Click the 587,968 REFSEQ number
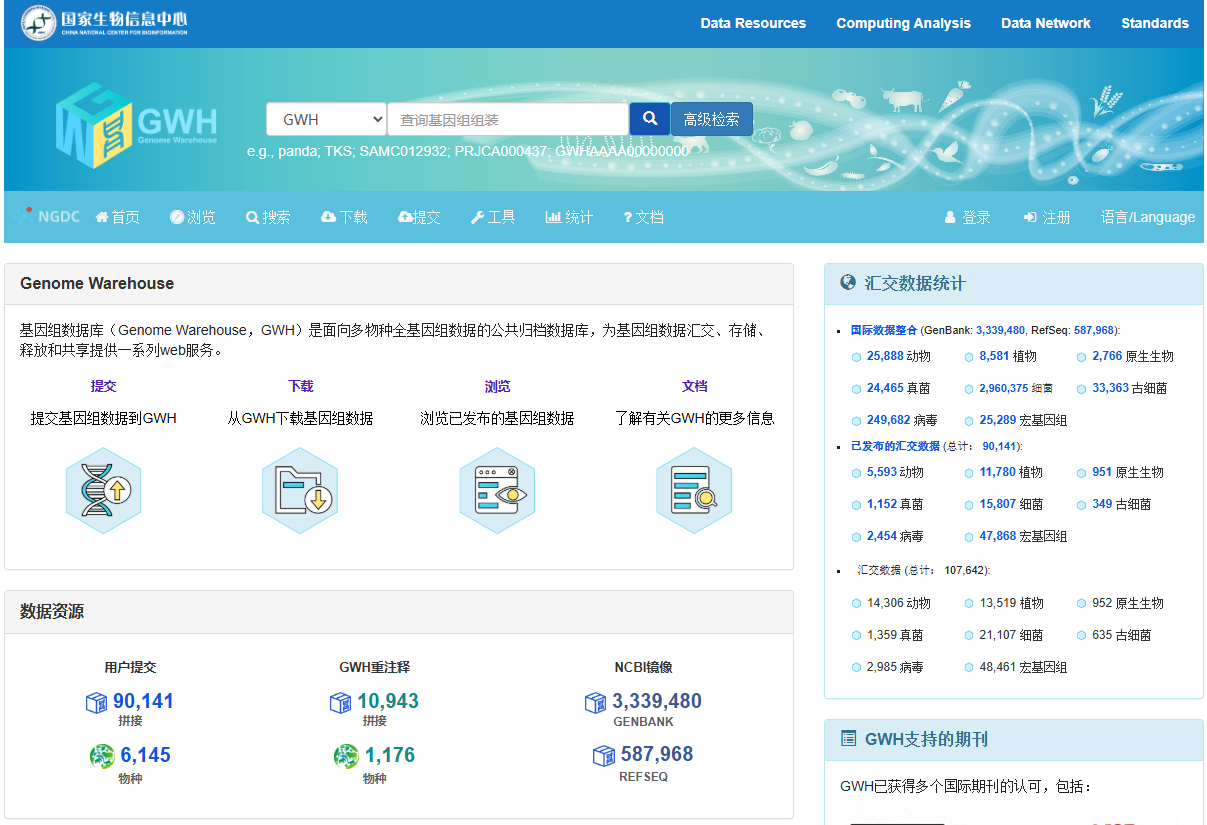The image size is (1207, 825). click(657, 754)
